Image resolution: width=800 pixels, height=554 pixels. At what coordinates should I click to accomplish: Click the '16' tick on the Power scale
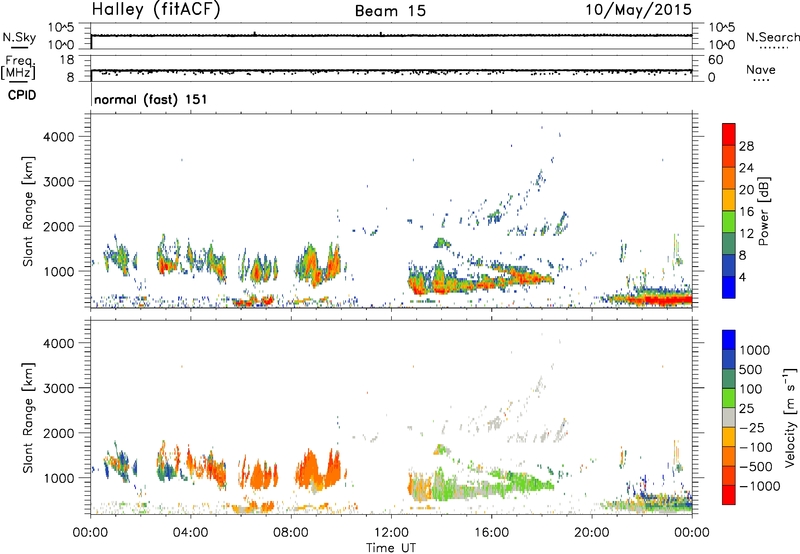pyautogui.click(x=746, y=212)
